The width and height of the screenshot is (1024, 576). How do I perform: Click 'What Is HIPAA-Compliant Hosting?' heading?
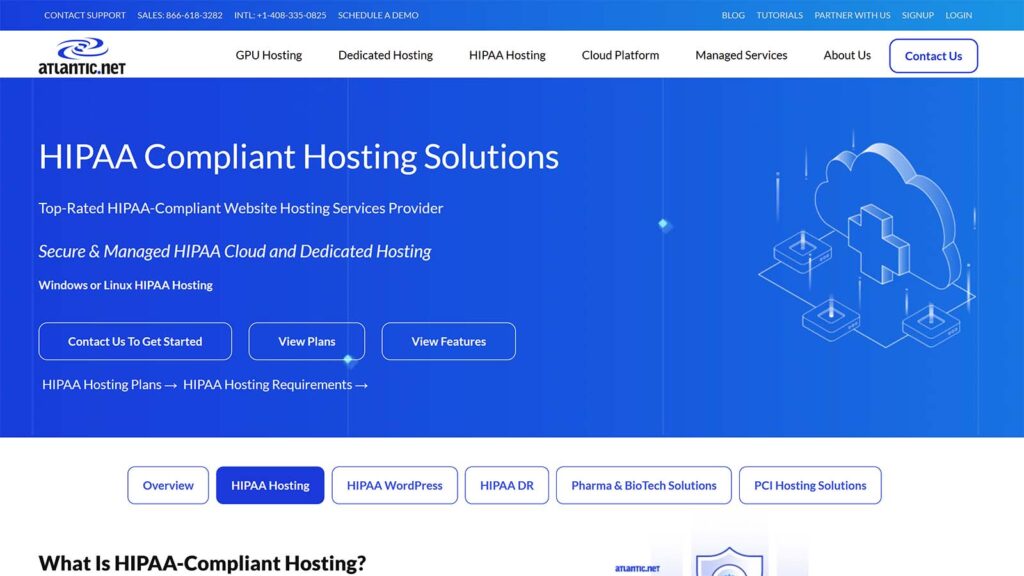coord(202,563)
